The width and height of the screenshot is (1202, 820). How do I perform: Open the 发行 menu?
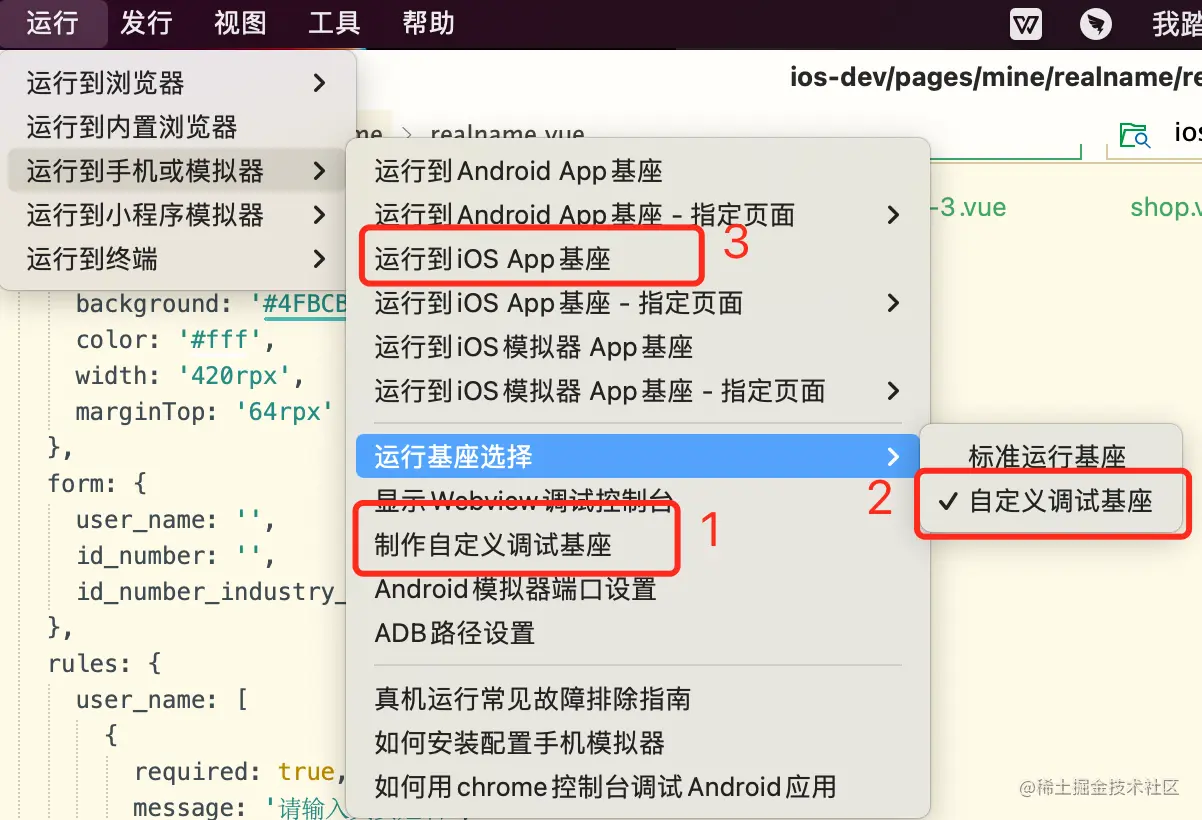tap(147, 22)
